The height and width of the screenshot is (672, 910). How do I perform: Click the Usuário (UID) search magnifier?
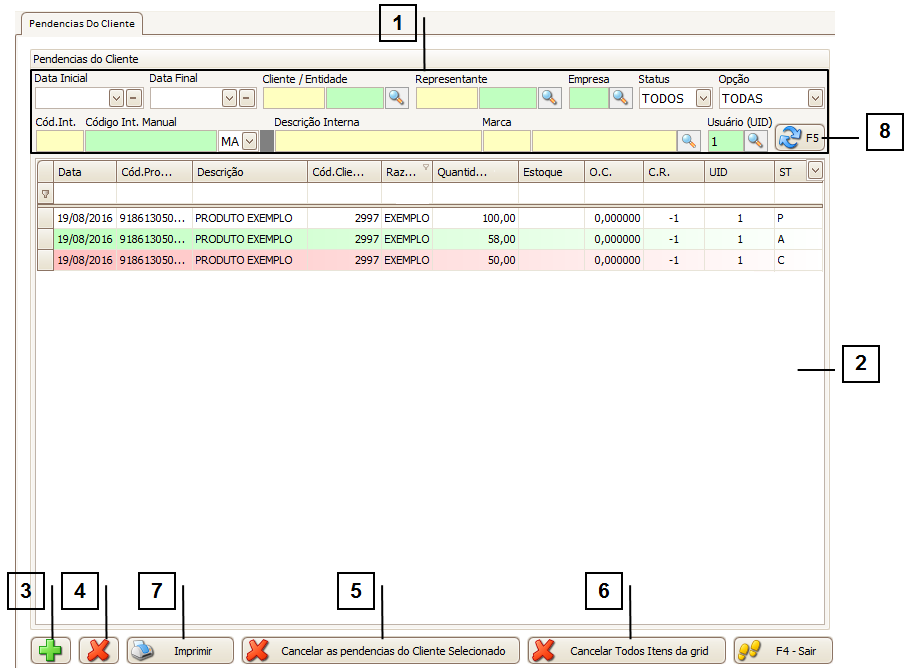point(755,141)
